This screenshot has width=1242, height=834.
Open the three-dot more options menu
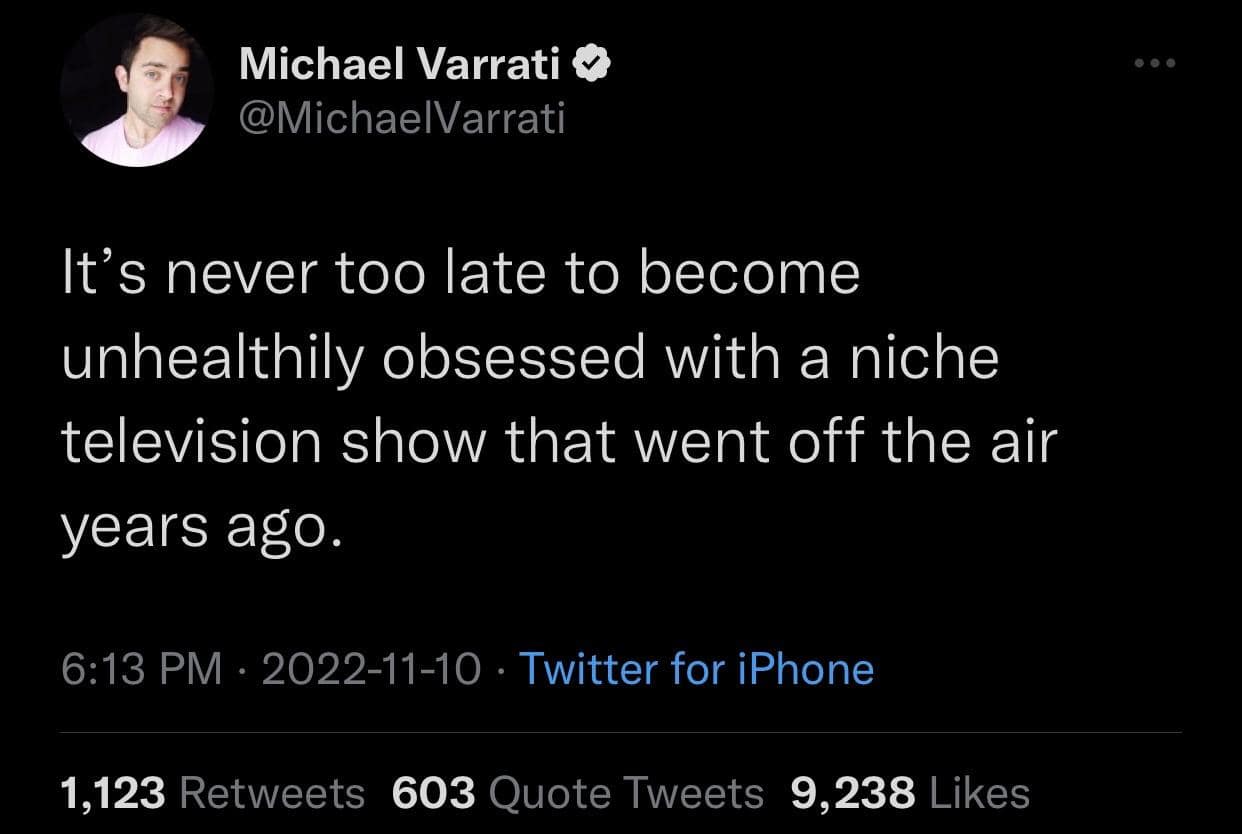tap(1157, 64)
